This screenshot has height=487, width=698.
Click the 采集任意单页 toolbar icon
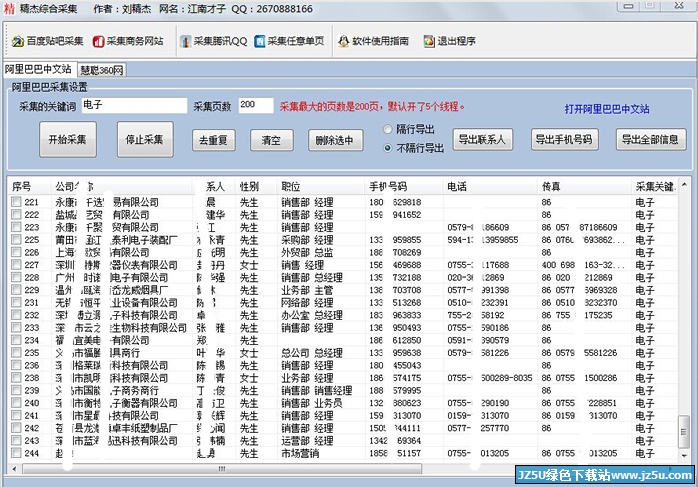point(260,41)
